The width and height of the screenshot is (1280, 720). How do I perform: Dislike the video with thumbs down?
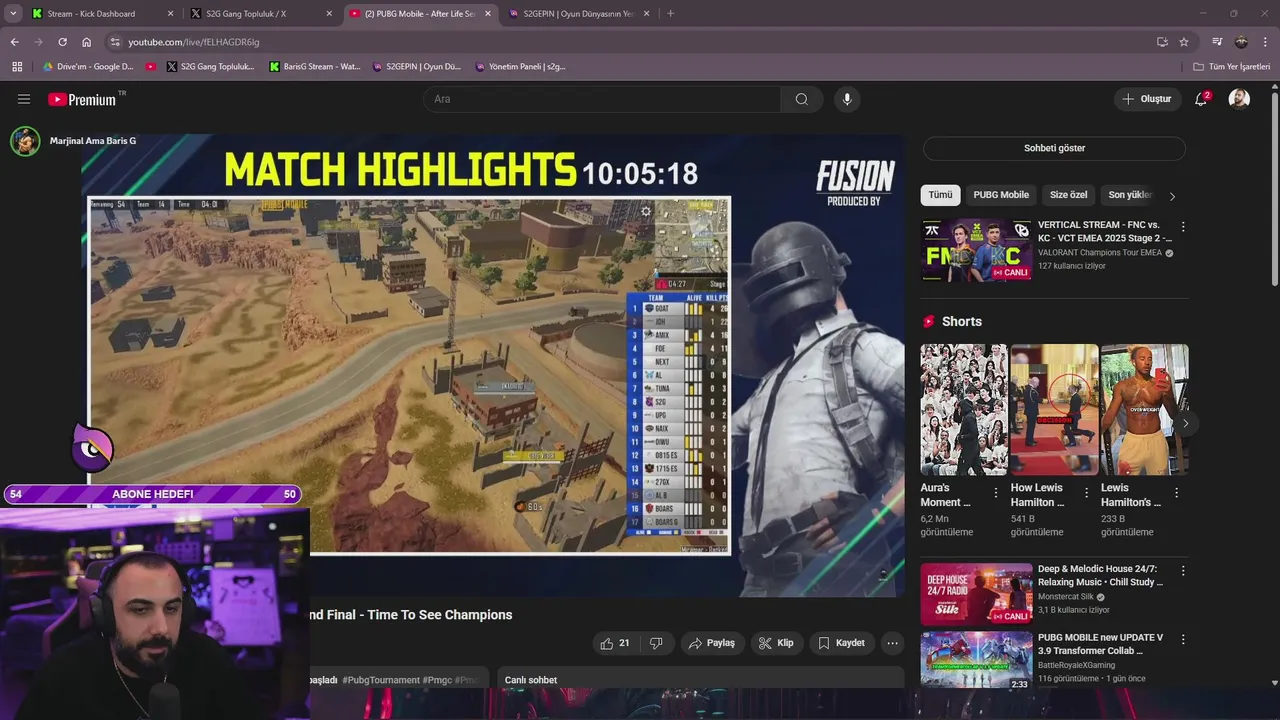coord(657,643)
